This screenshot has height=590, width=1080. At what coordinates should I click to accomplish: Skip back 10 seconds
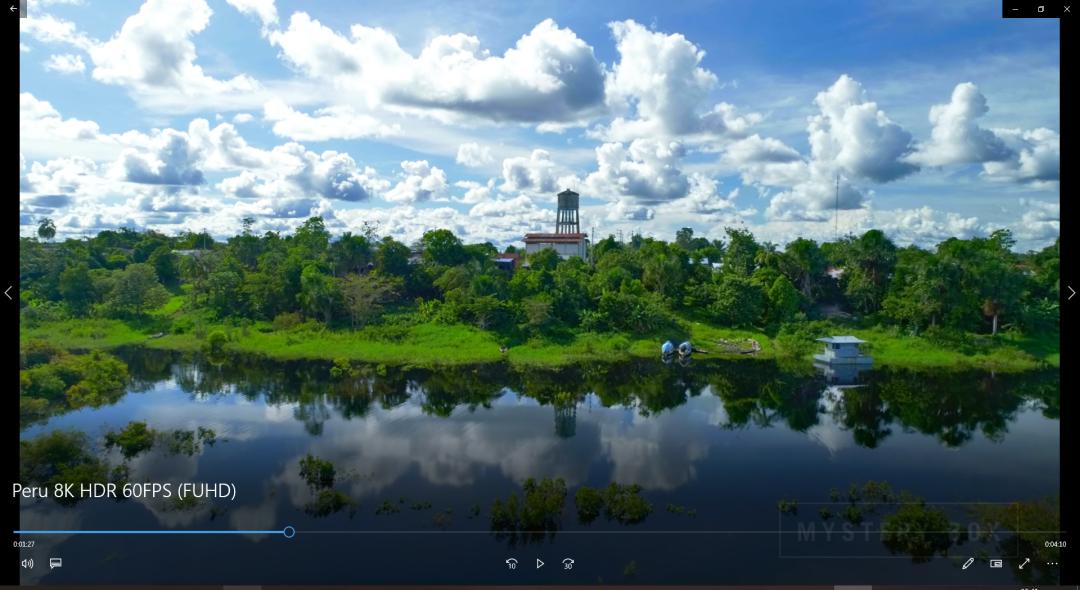point(511,563)
